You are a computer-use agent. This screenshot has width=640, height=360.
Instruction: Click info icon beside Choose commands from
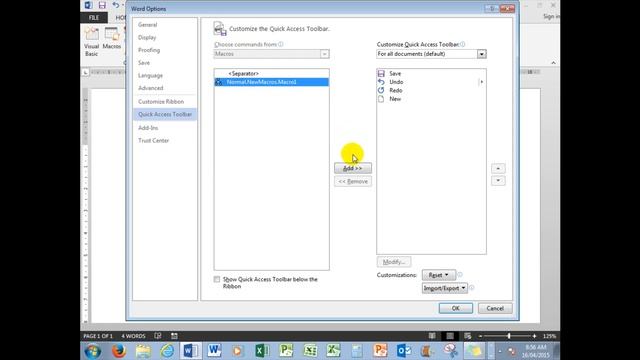tap(281, 44)
